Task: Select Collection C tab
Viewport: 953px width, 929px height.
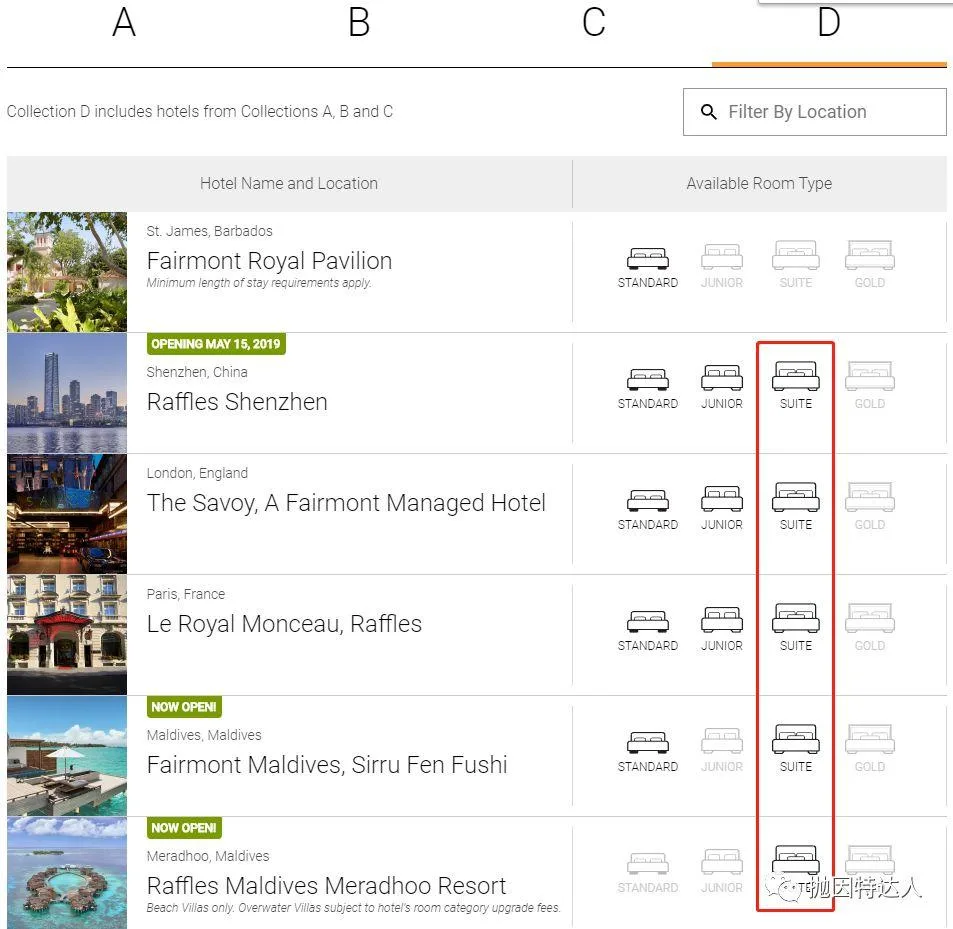Action: pos(594,23)
